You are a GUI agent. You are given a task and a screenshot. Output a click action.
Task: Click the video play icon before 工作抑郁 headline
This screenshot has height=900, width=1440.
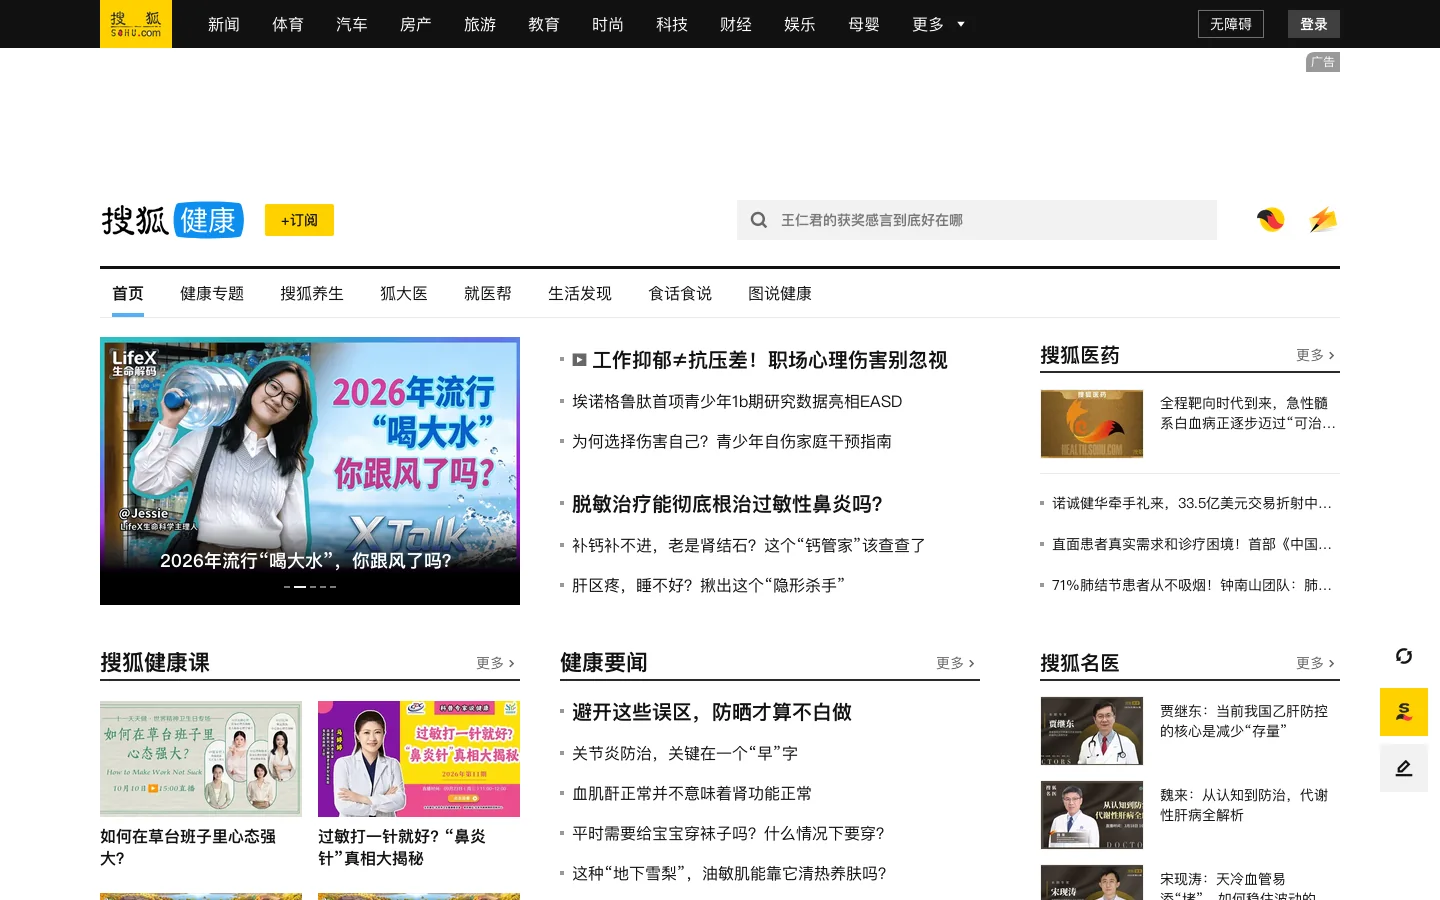(579, 360)
